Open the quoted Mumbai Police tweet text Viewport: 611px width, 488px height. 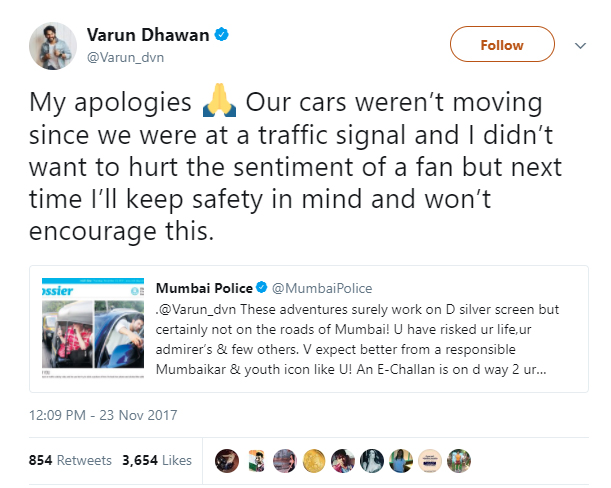tap(357, 339)
